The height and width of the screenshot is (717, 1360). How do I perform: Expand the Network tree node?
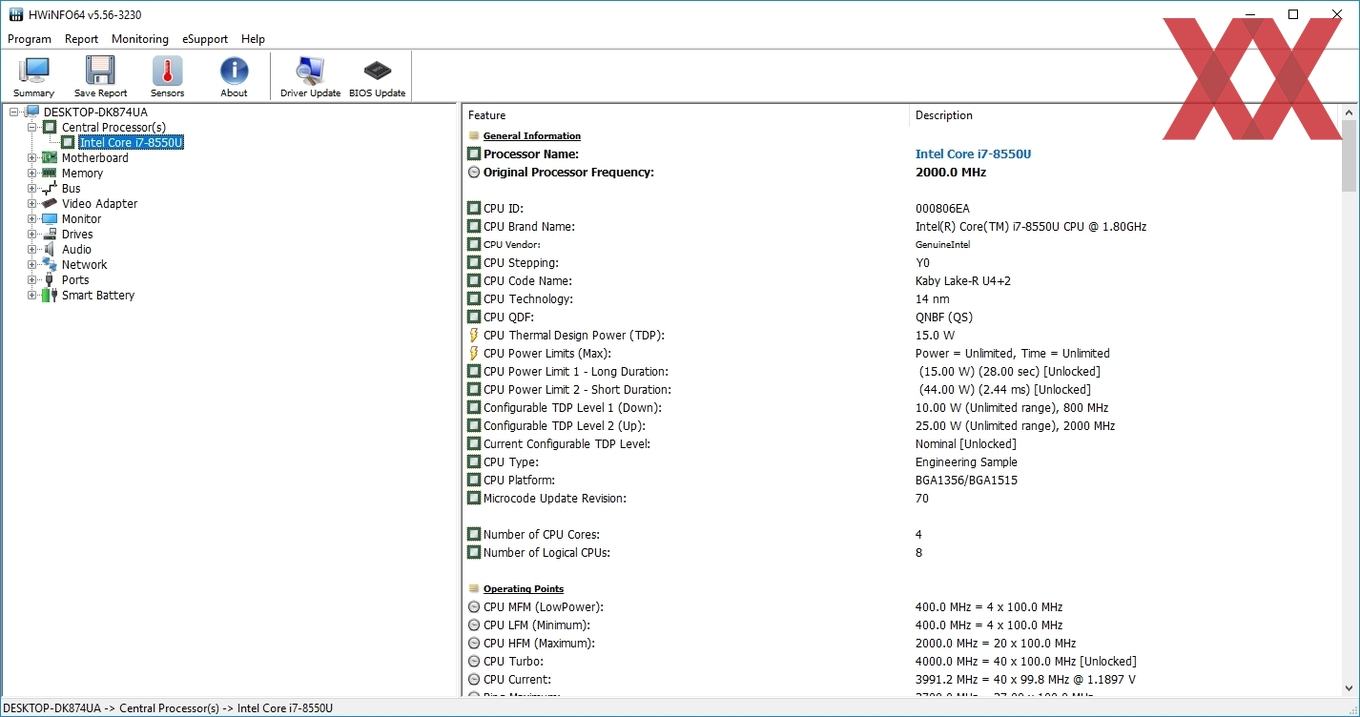(x=32, y=264)
